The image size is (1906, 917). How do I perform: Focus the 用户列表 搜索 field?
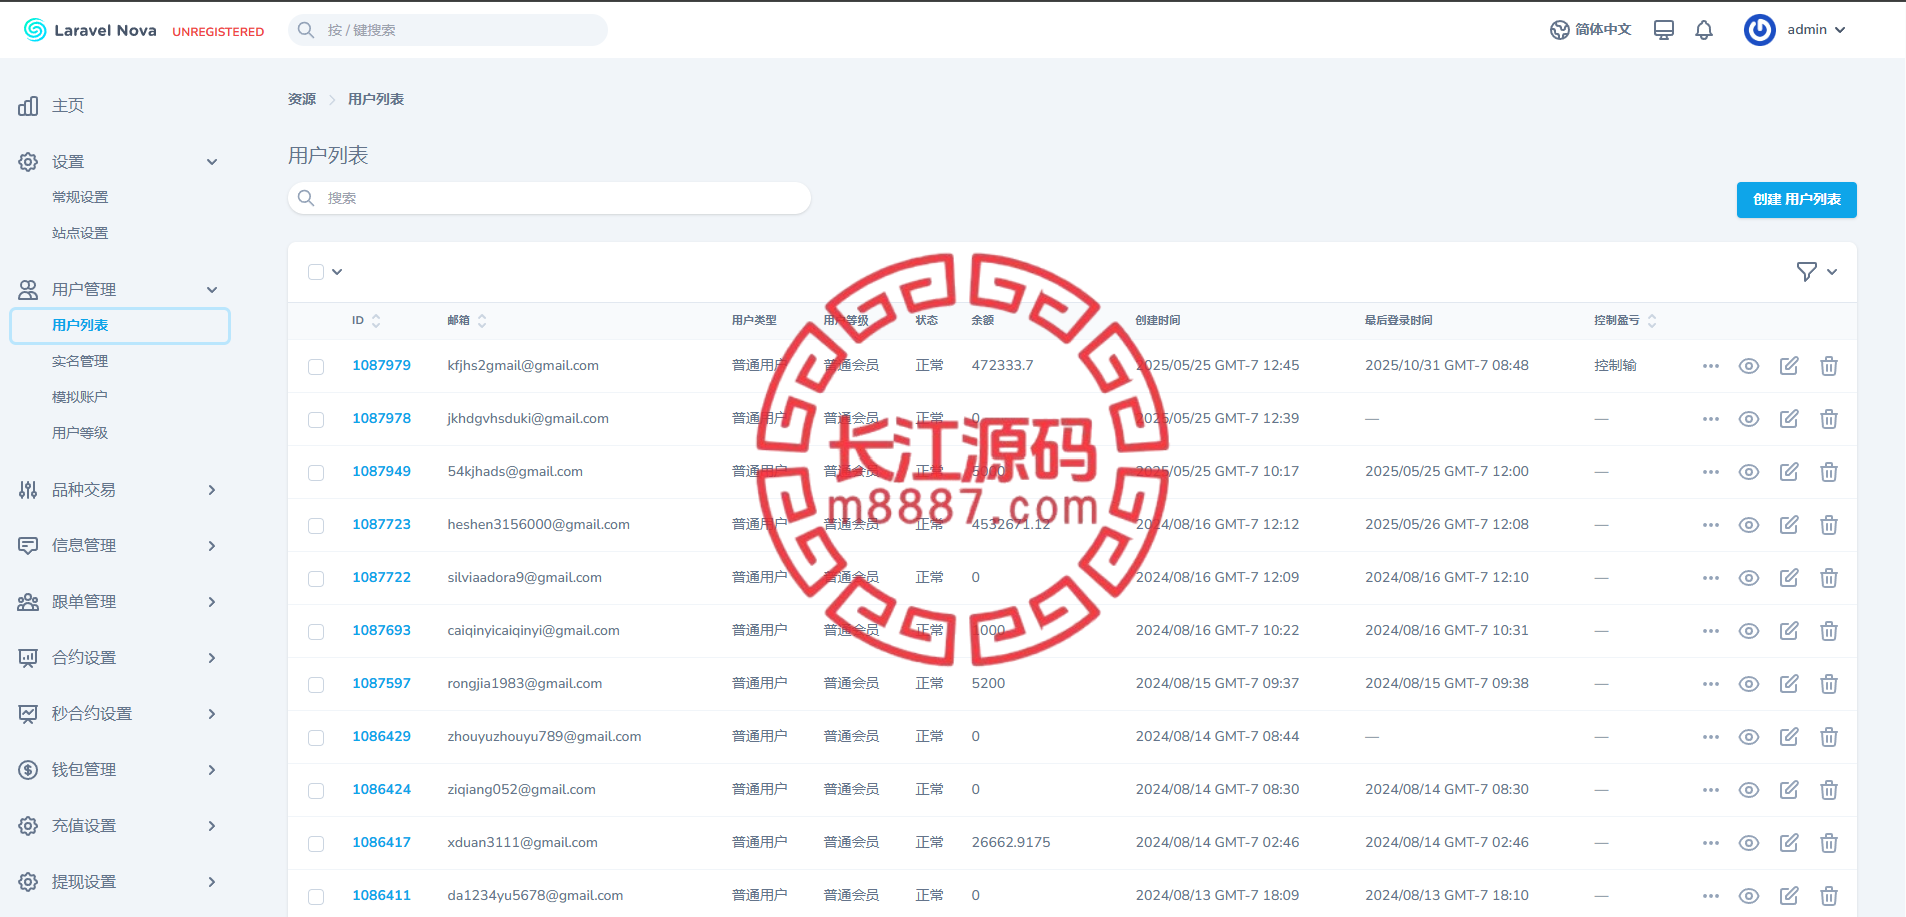549,198
